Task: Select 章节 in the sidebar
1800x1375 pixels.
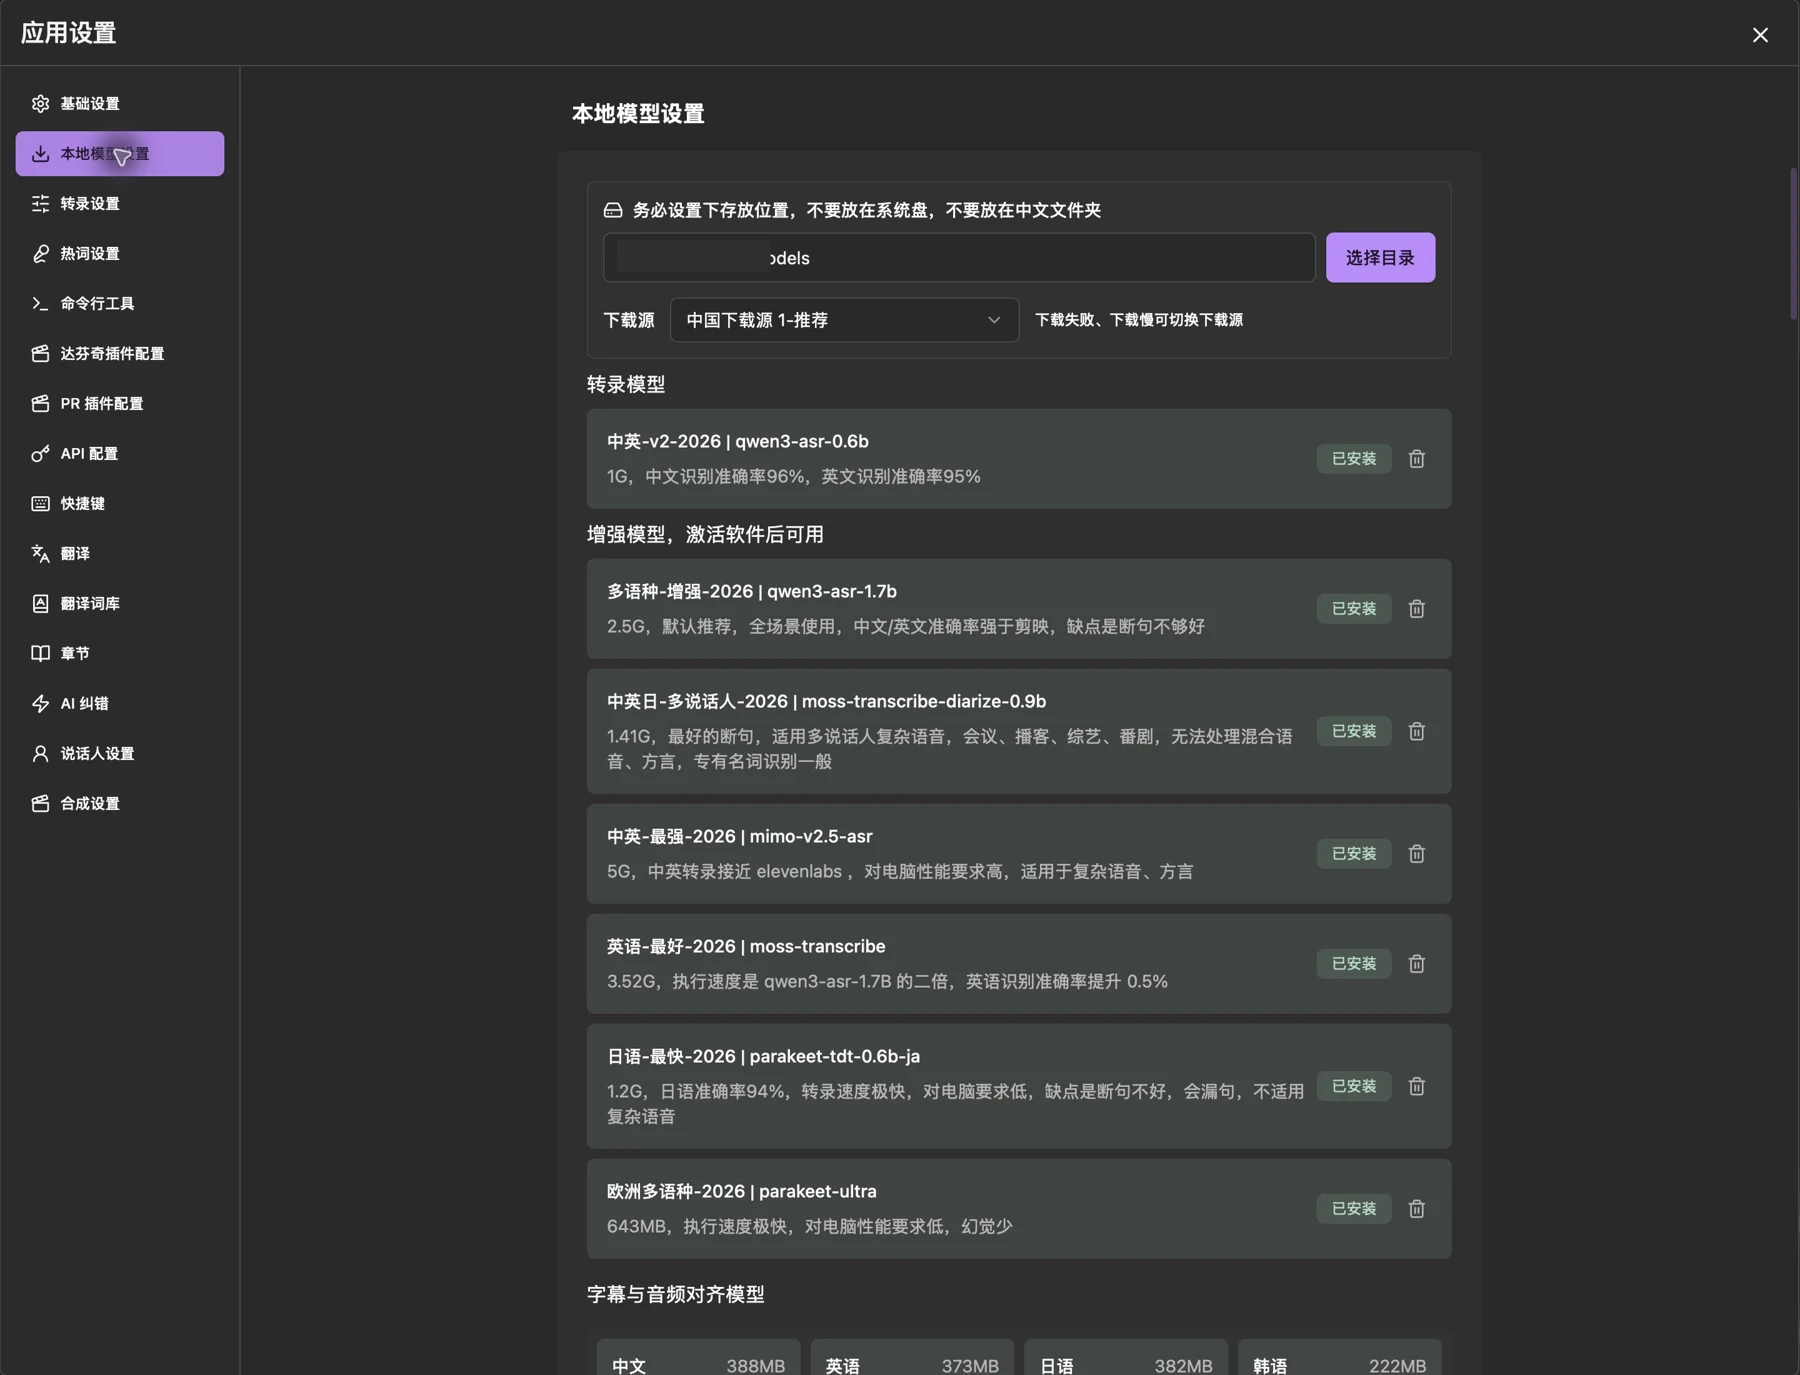Action: click(x=120, y=654)
